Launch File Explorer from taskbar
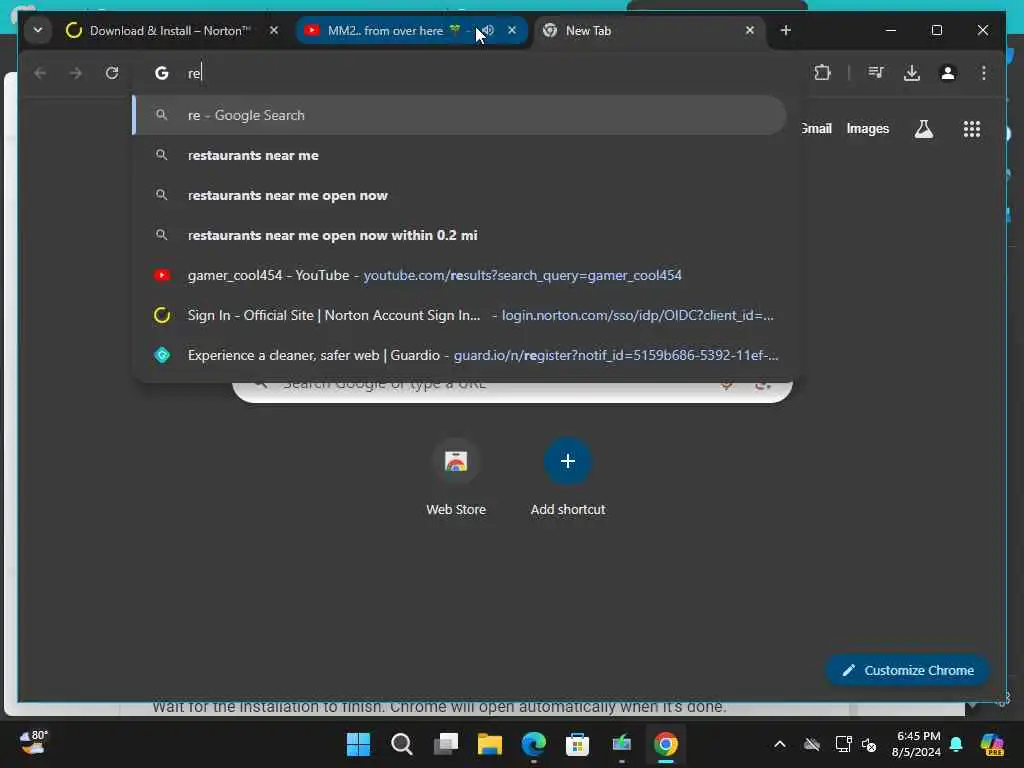This screenshot has height=768, width=1024. click(489, 744)
